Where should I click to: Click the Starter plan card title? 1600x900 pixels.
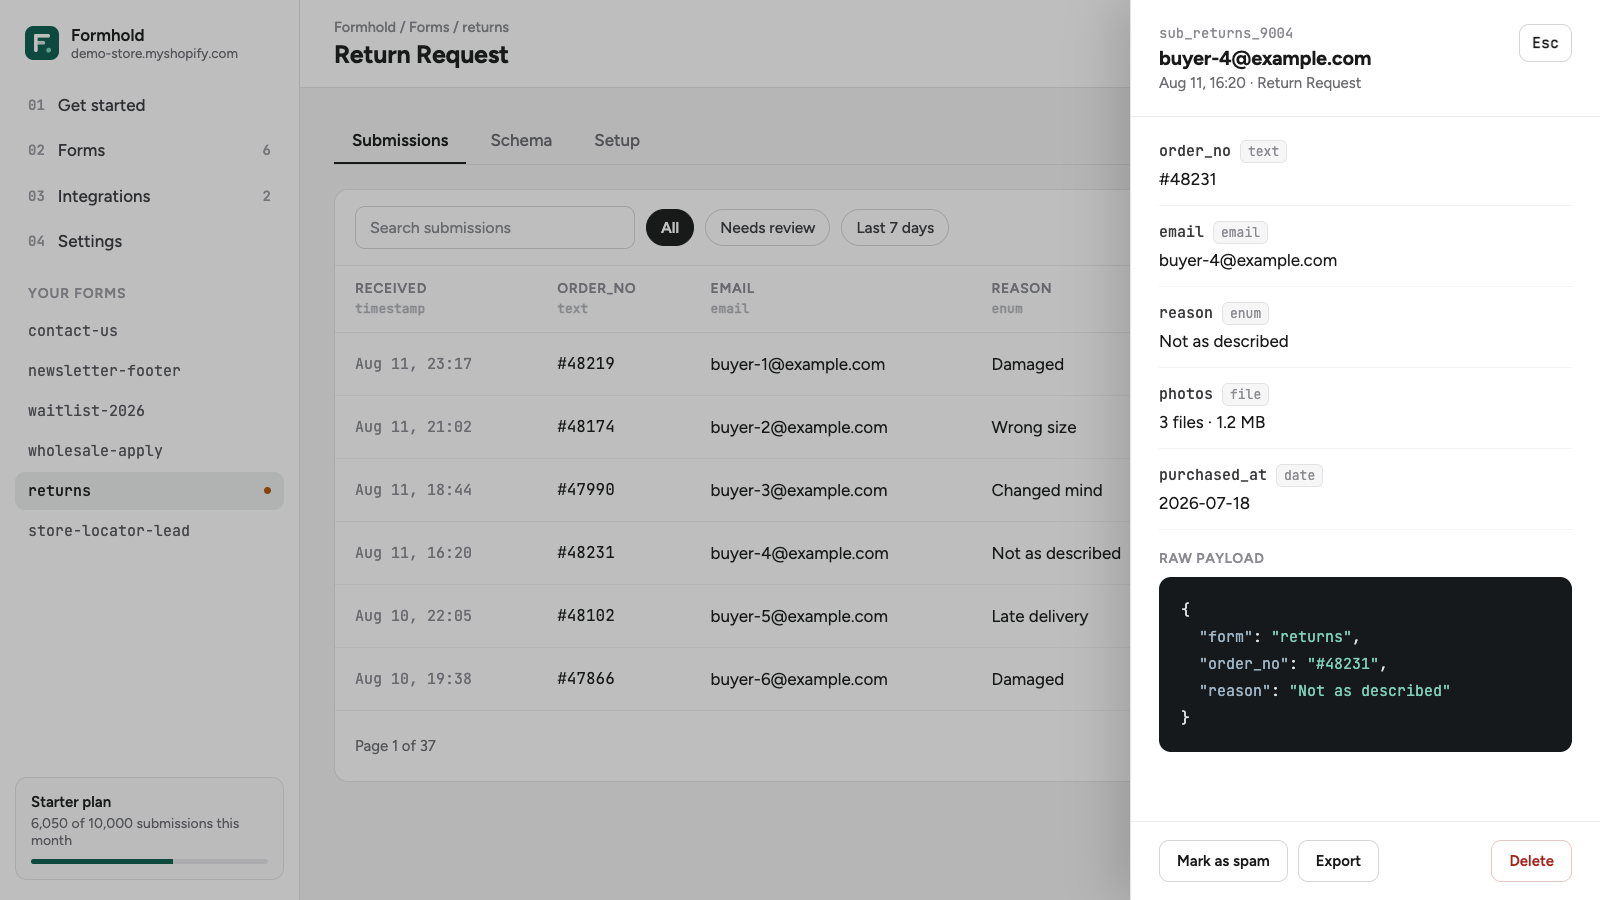71,802
